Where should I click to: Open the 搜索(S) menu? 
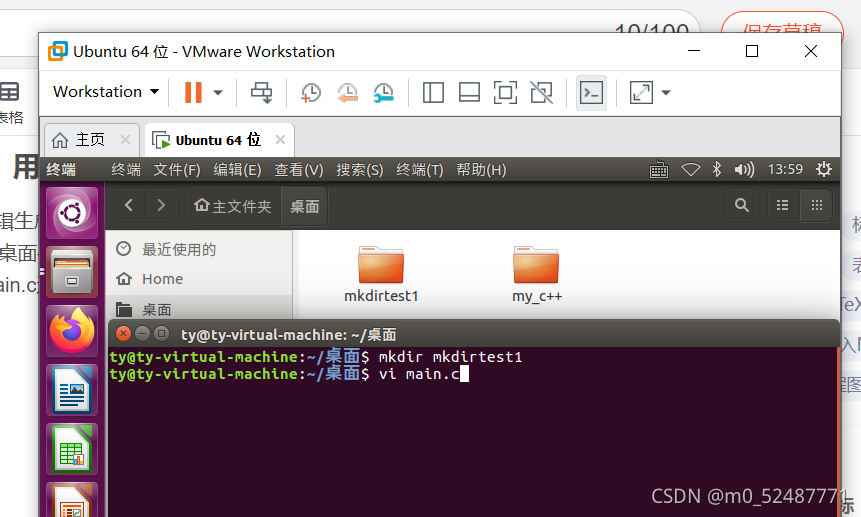[x=360, y=170]
